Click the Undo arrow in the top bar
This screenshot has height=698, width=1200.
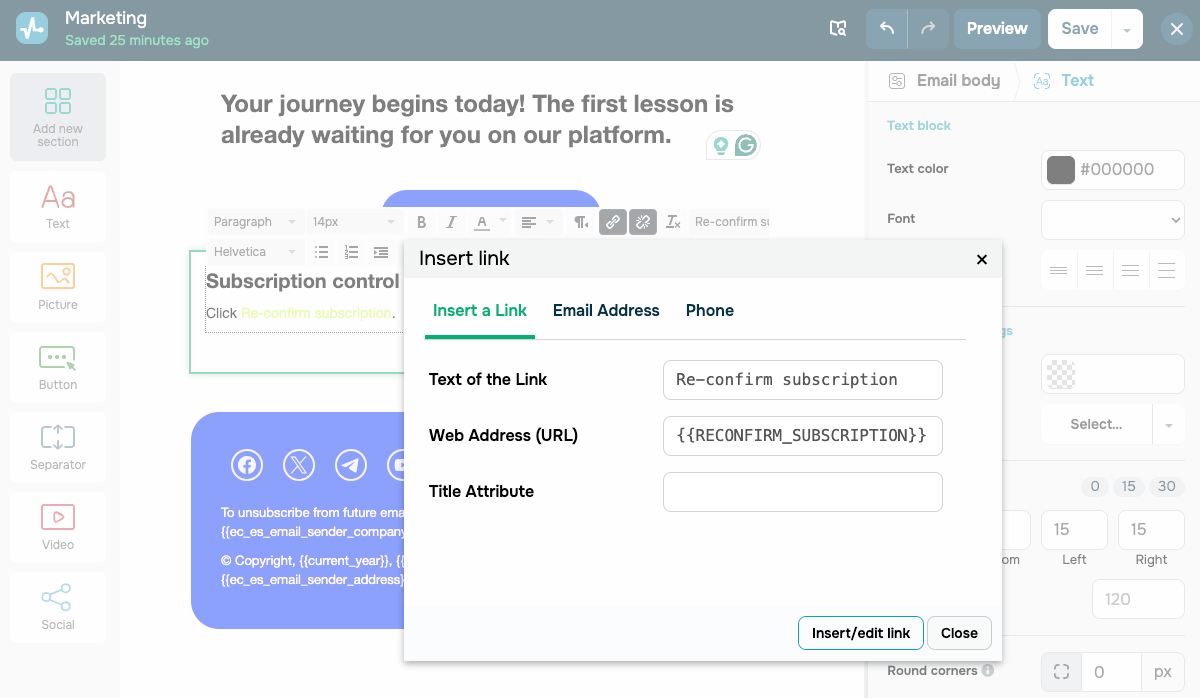tap(886, 29)
